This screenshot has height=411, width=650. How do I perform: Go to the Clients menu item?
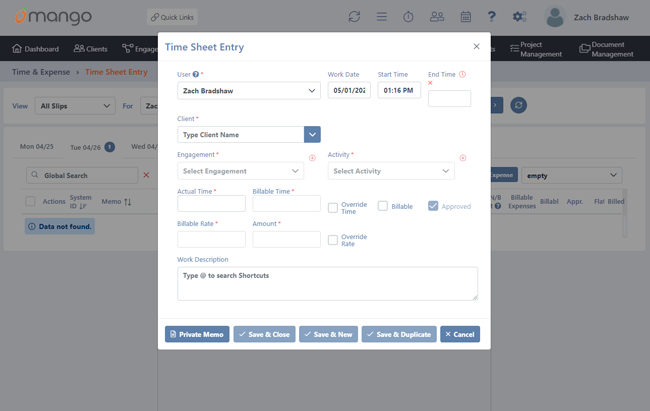click(x=90, y=48)
